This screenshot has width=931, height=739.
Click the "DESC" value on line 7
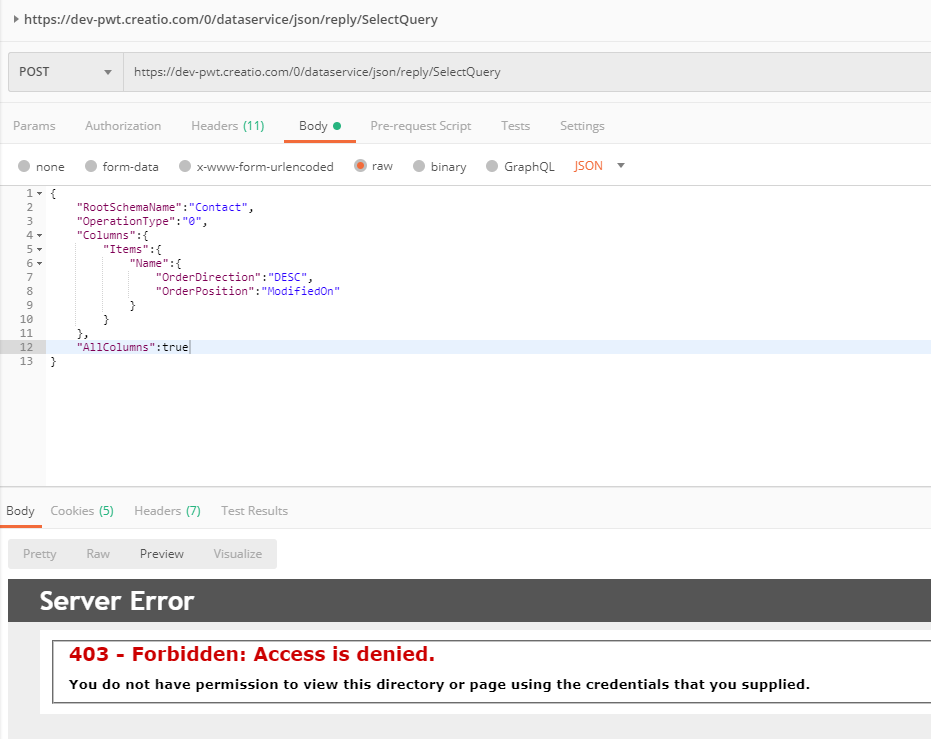[x=287, y=277]
